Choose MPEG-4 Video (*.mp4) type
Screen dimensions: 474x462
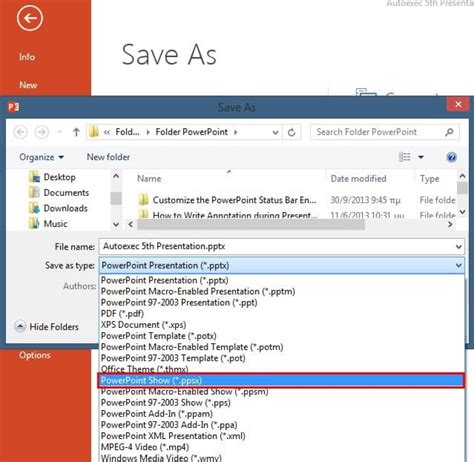point(282,447)
